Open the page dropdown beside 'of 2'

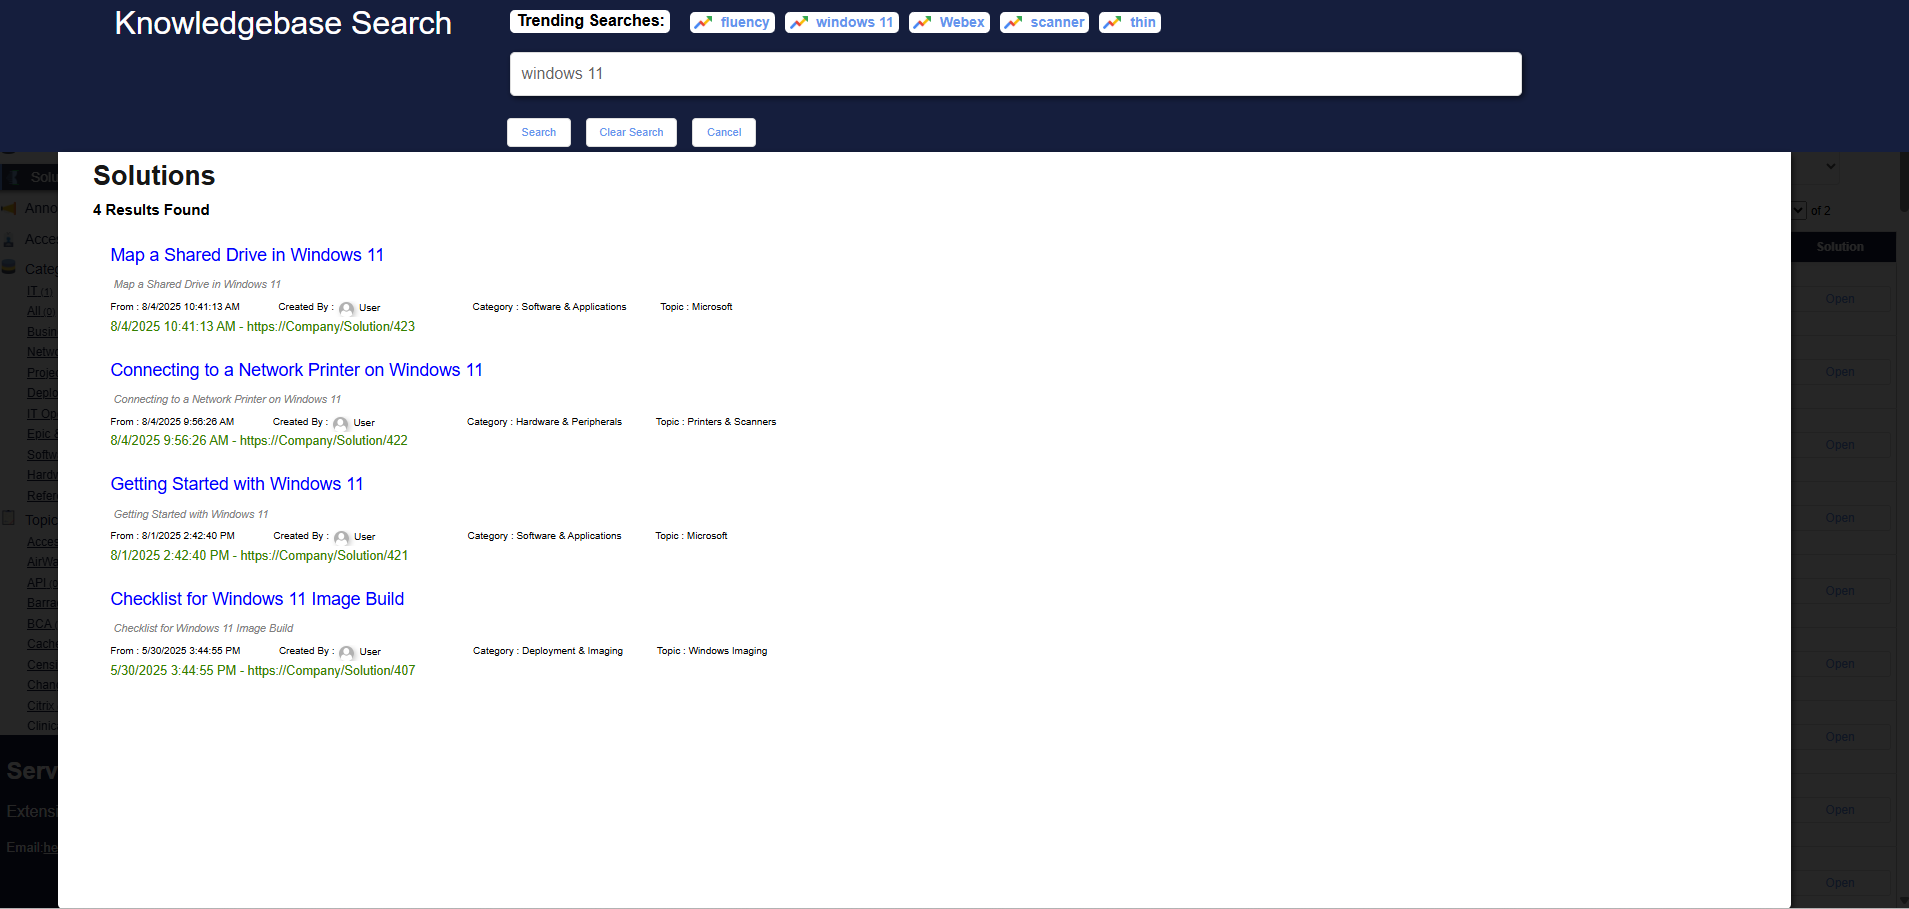click(1799, 210)
